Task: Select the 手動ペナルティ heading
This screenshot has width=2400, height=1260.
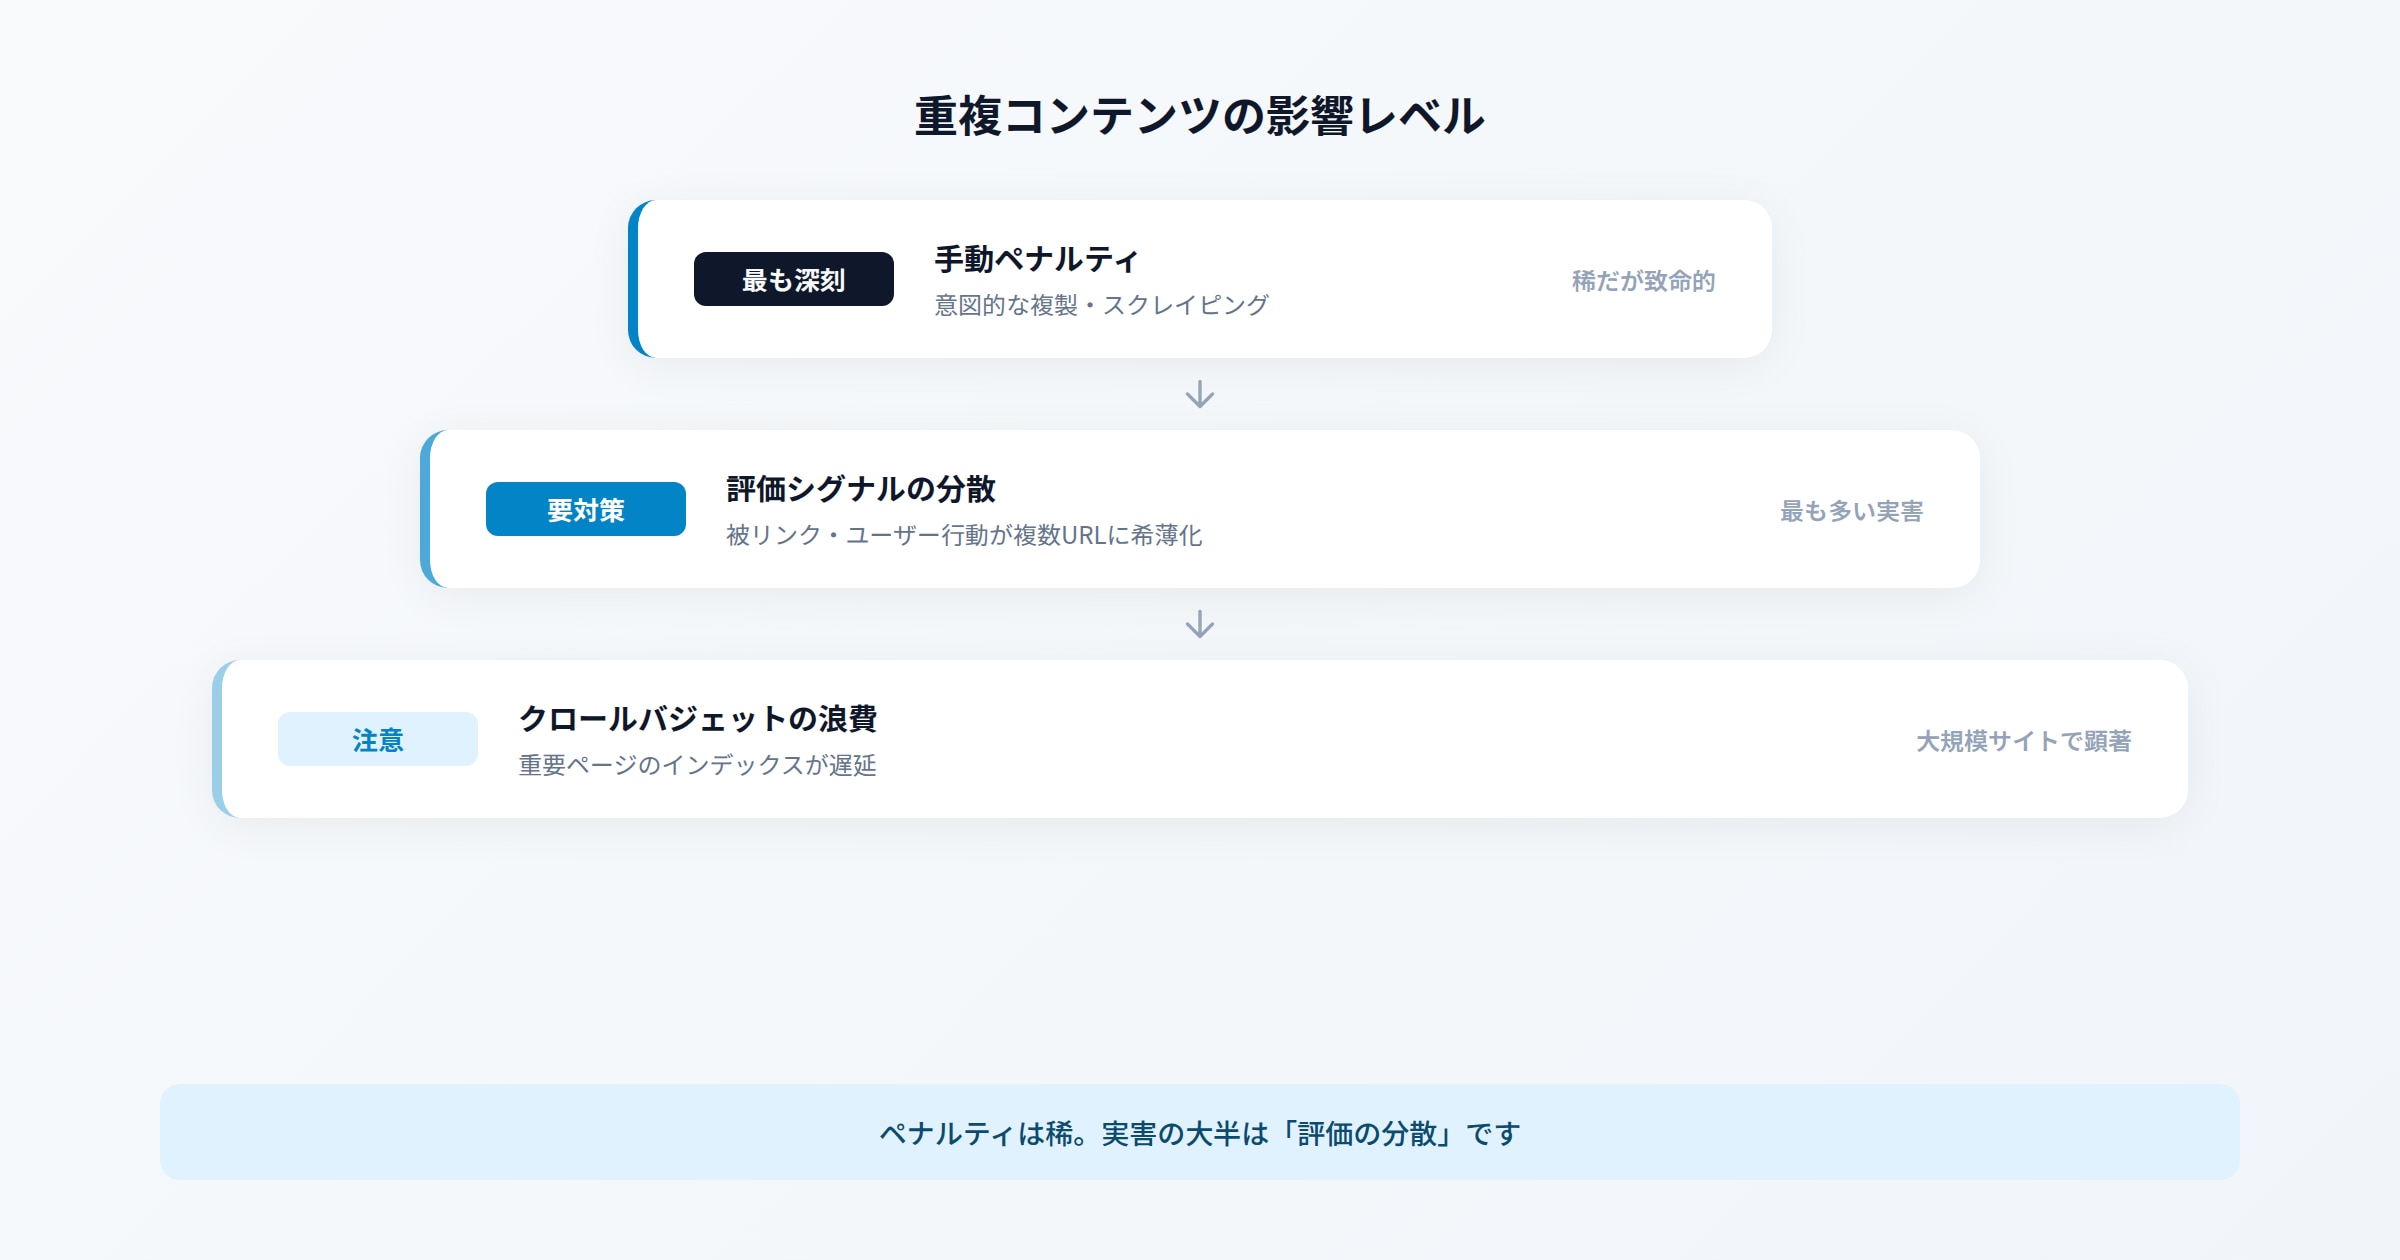Action: point(1036,259)
